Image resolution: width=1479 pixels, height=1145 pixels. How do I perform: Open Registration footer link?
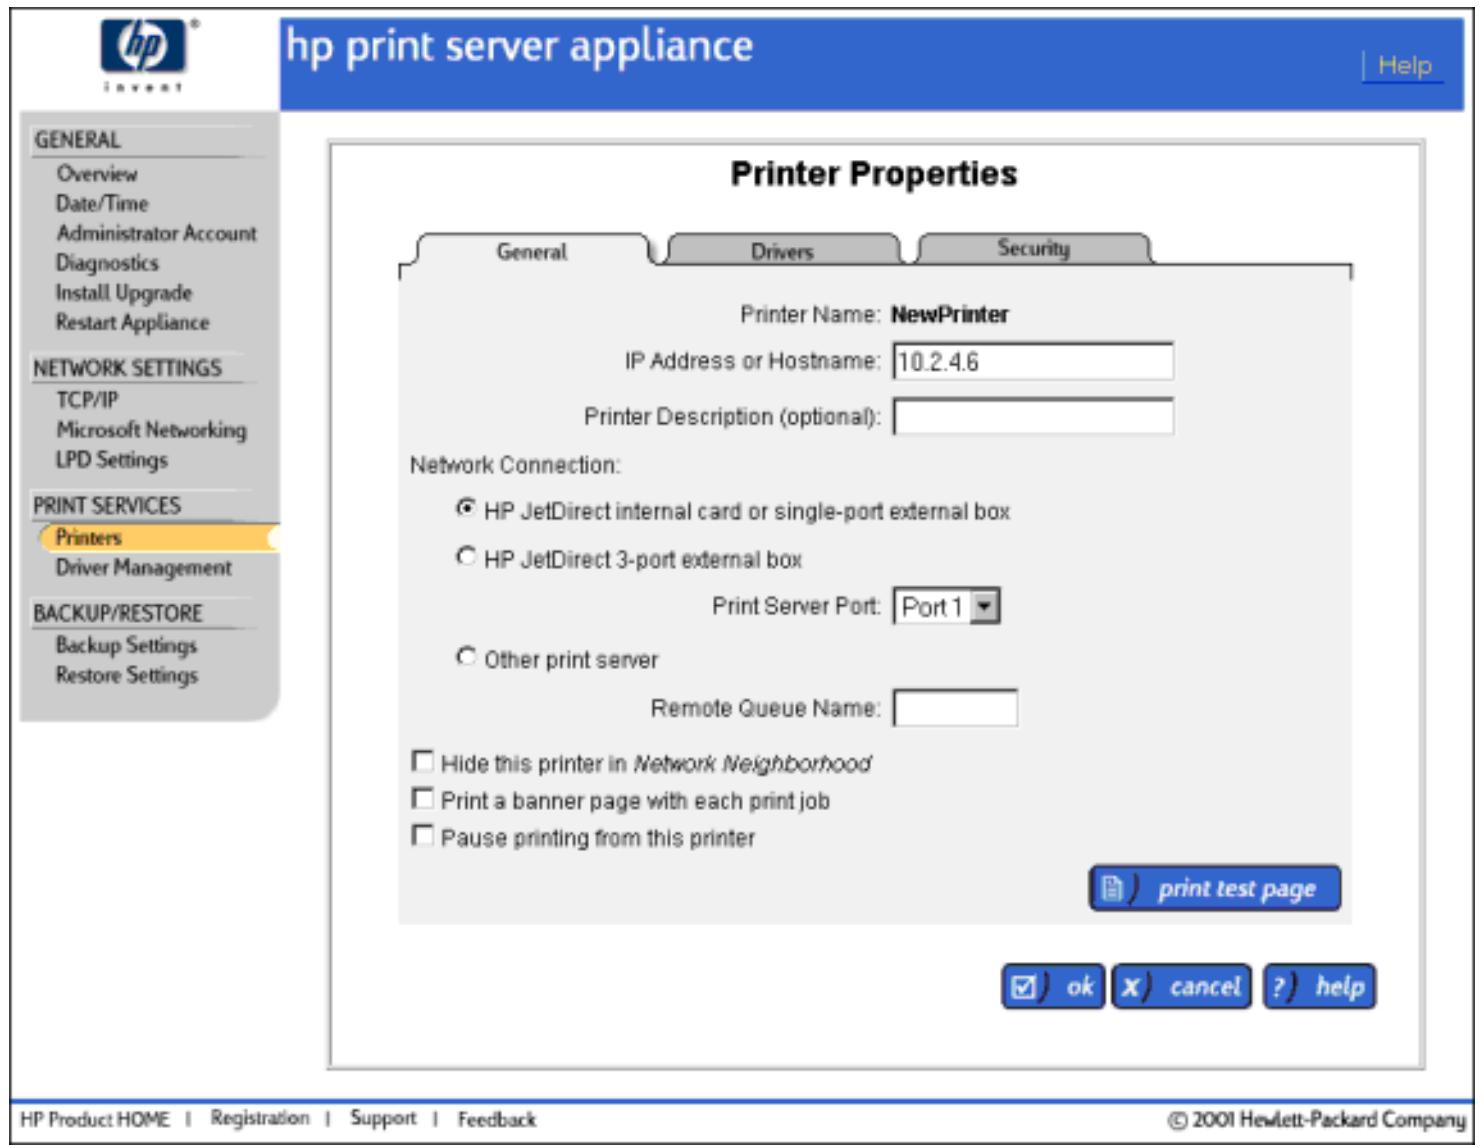[x=260, y=1118]
